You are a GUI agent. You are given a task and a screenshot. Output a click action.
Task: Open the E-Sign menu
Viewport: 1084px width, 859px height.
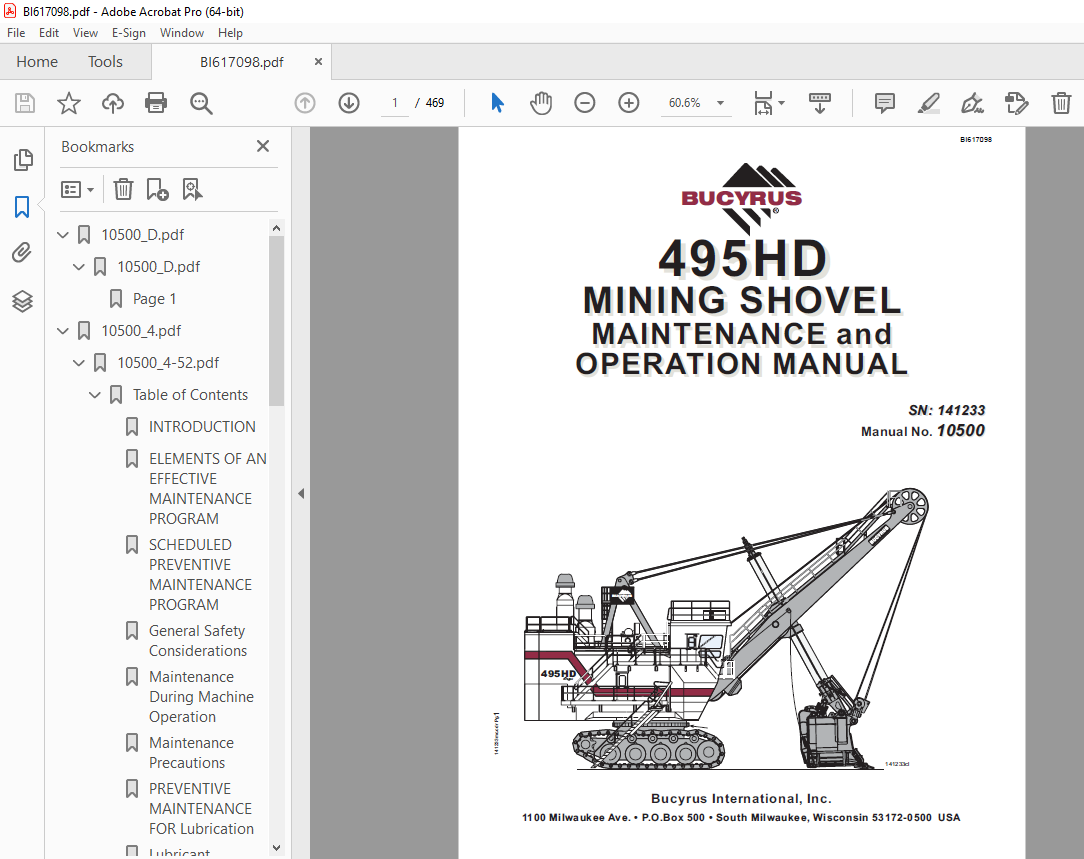(x=129, y=32)
